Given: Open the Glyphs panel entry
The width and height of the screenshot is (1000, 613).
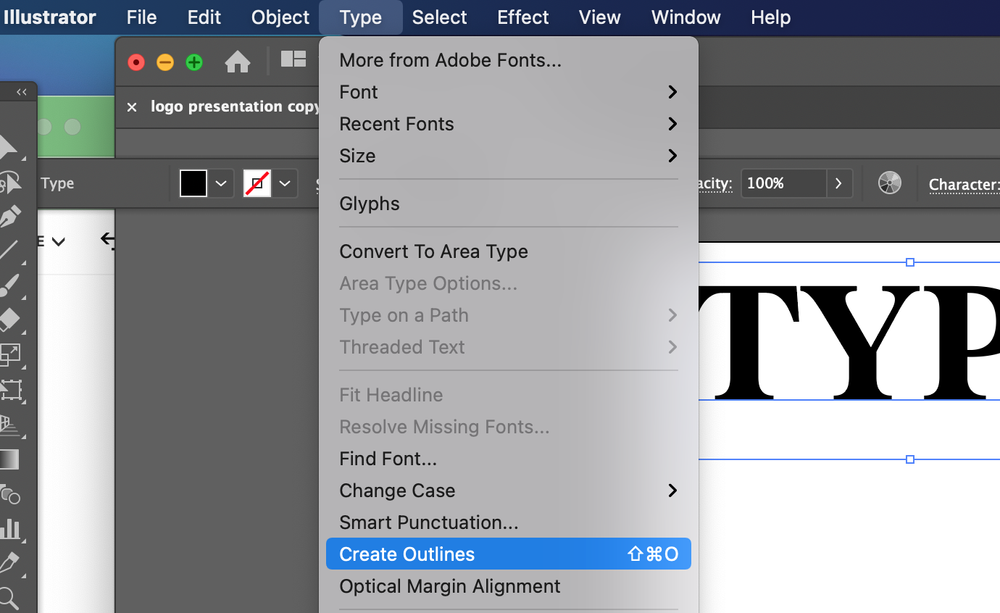Looking at the screenshot, I should pyautogui.click(x=508, y=203).
